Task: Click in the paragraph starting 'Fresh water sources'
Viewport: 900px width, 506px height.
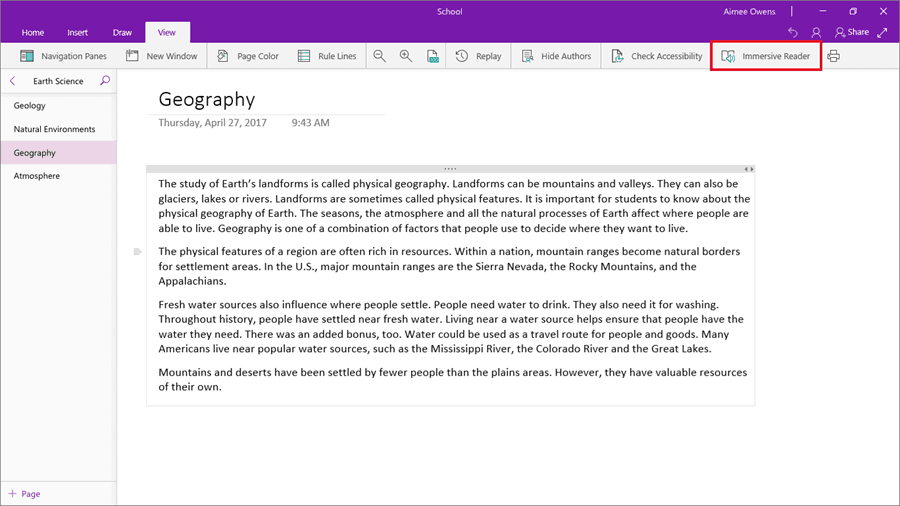Action: [451, 326]
